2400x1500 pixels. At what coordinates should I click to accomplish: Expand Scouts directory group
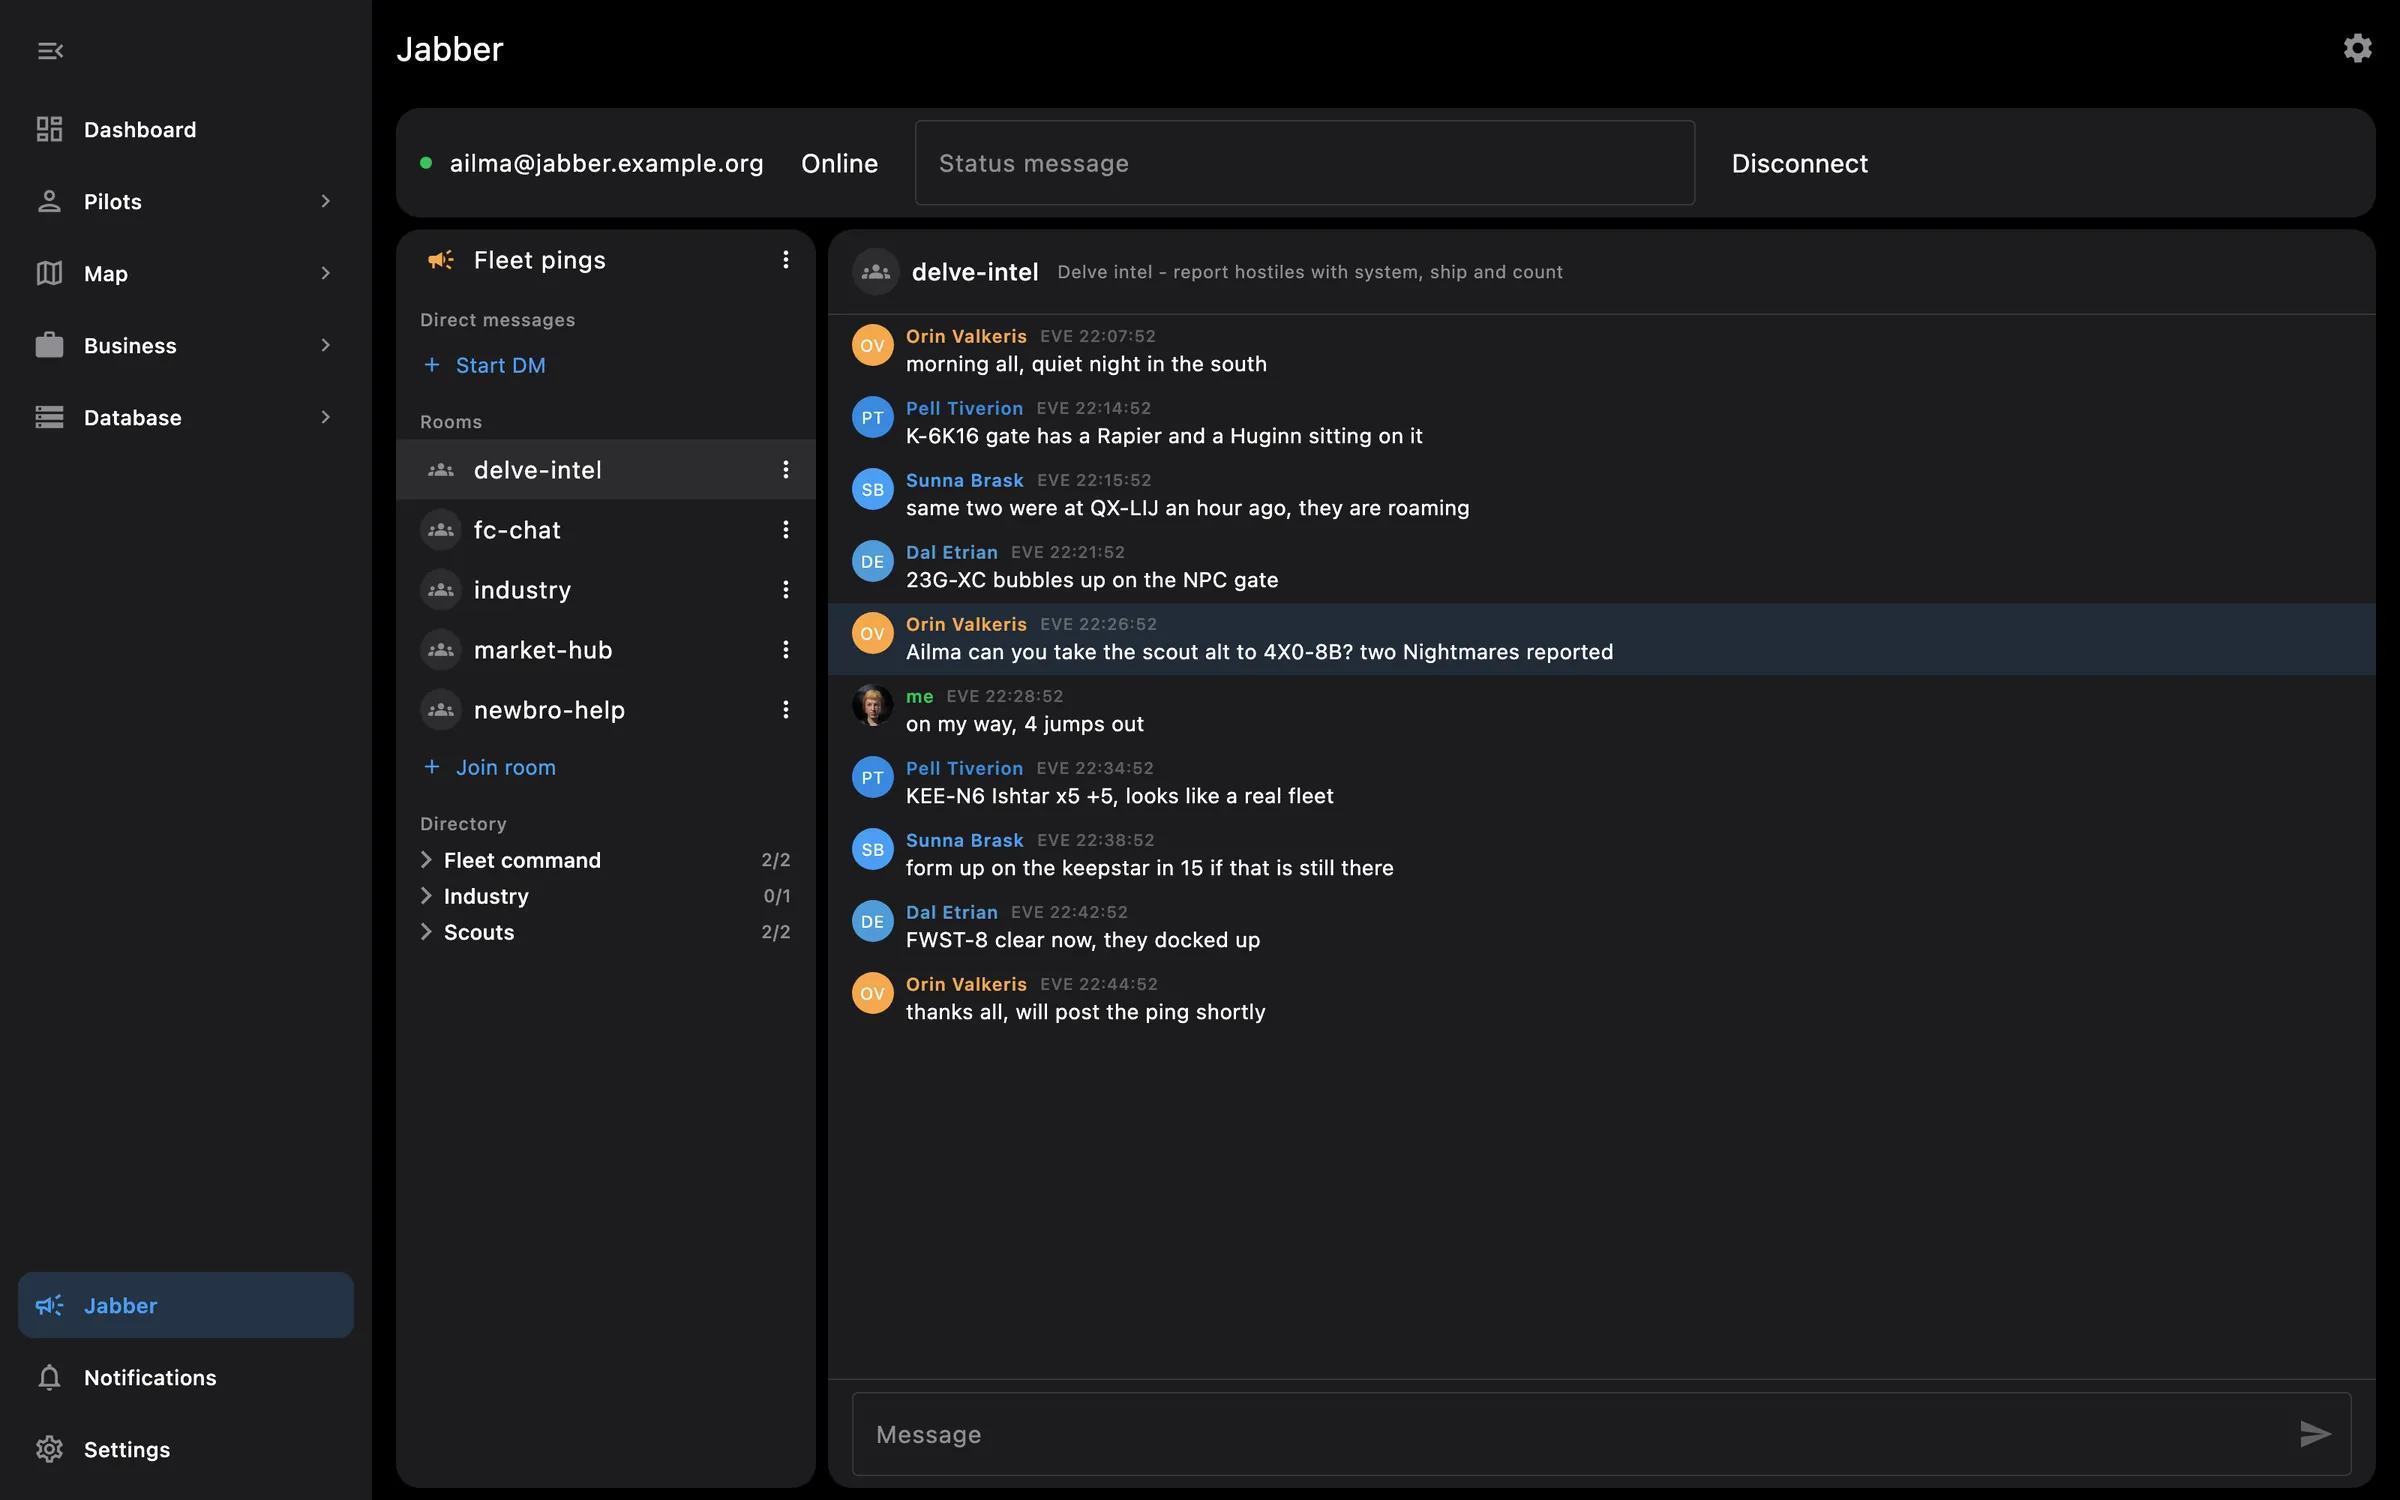point(606,932)
